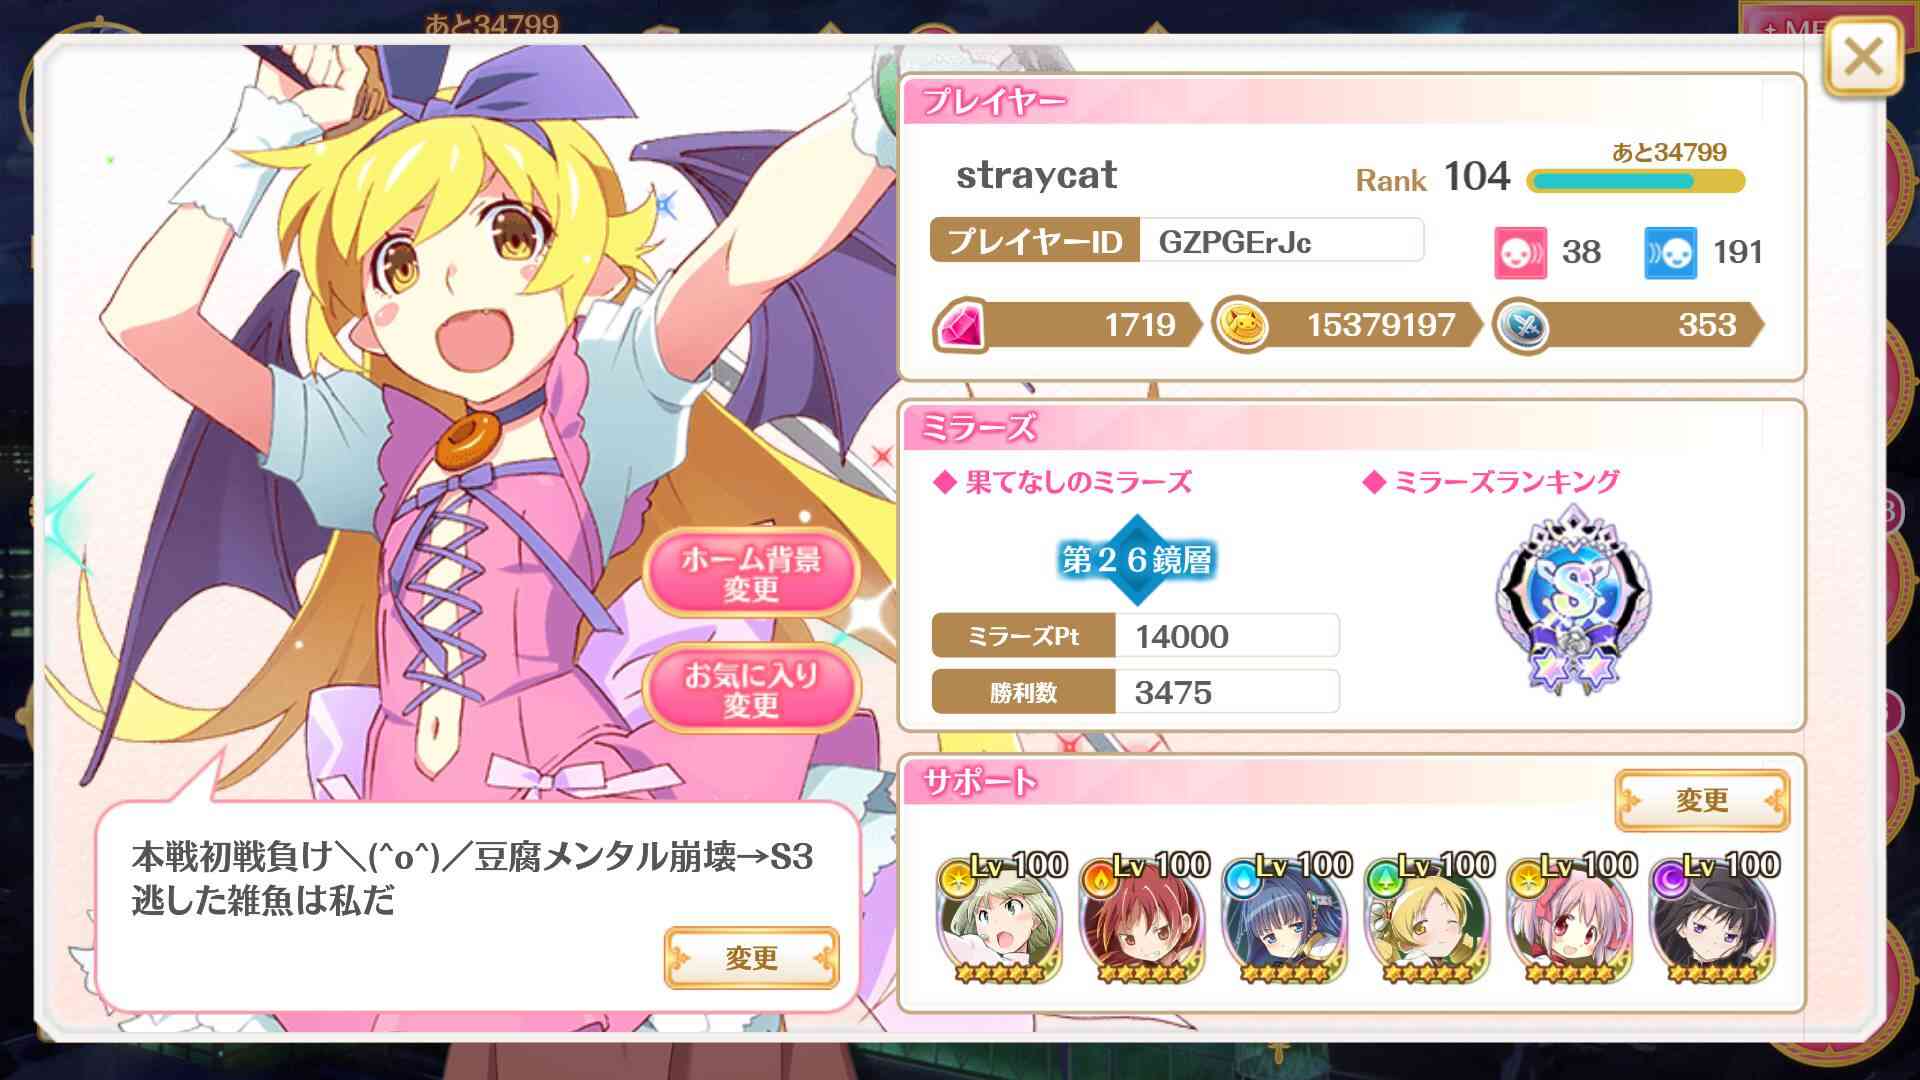
Task: Select the blonde forest support character
Action: (x=1427, y=917)
